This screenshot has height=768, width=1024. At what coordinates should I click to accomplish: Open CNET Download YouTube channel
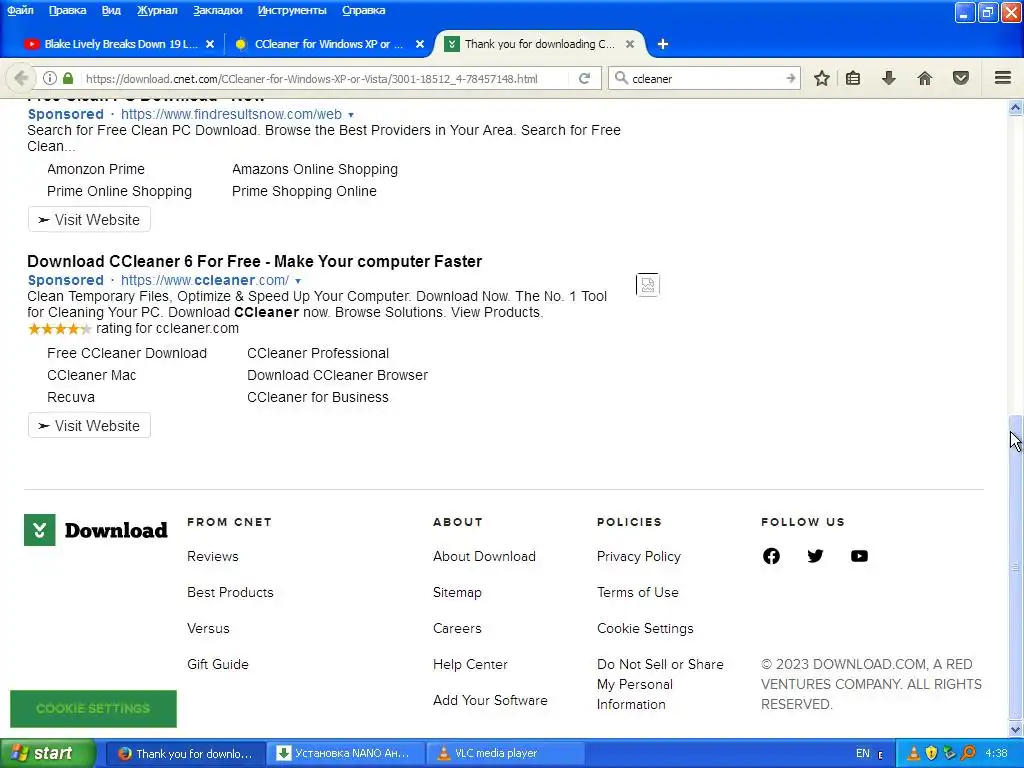859,556
